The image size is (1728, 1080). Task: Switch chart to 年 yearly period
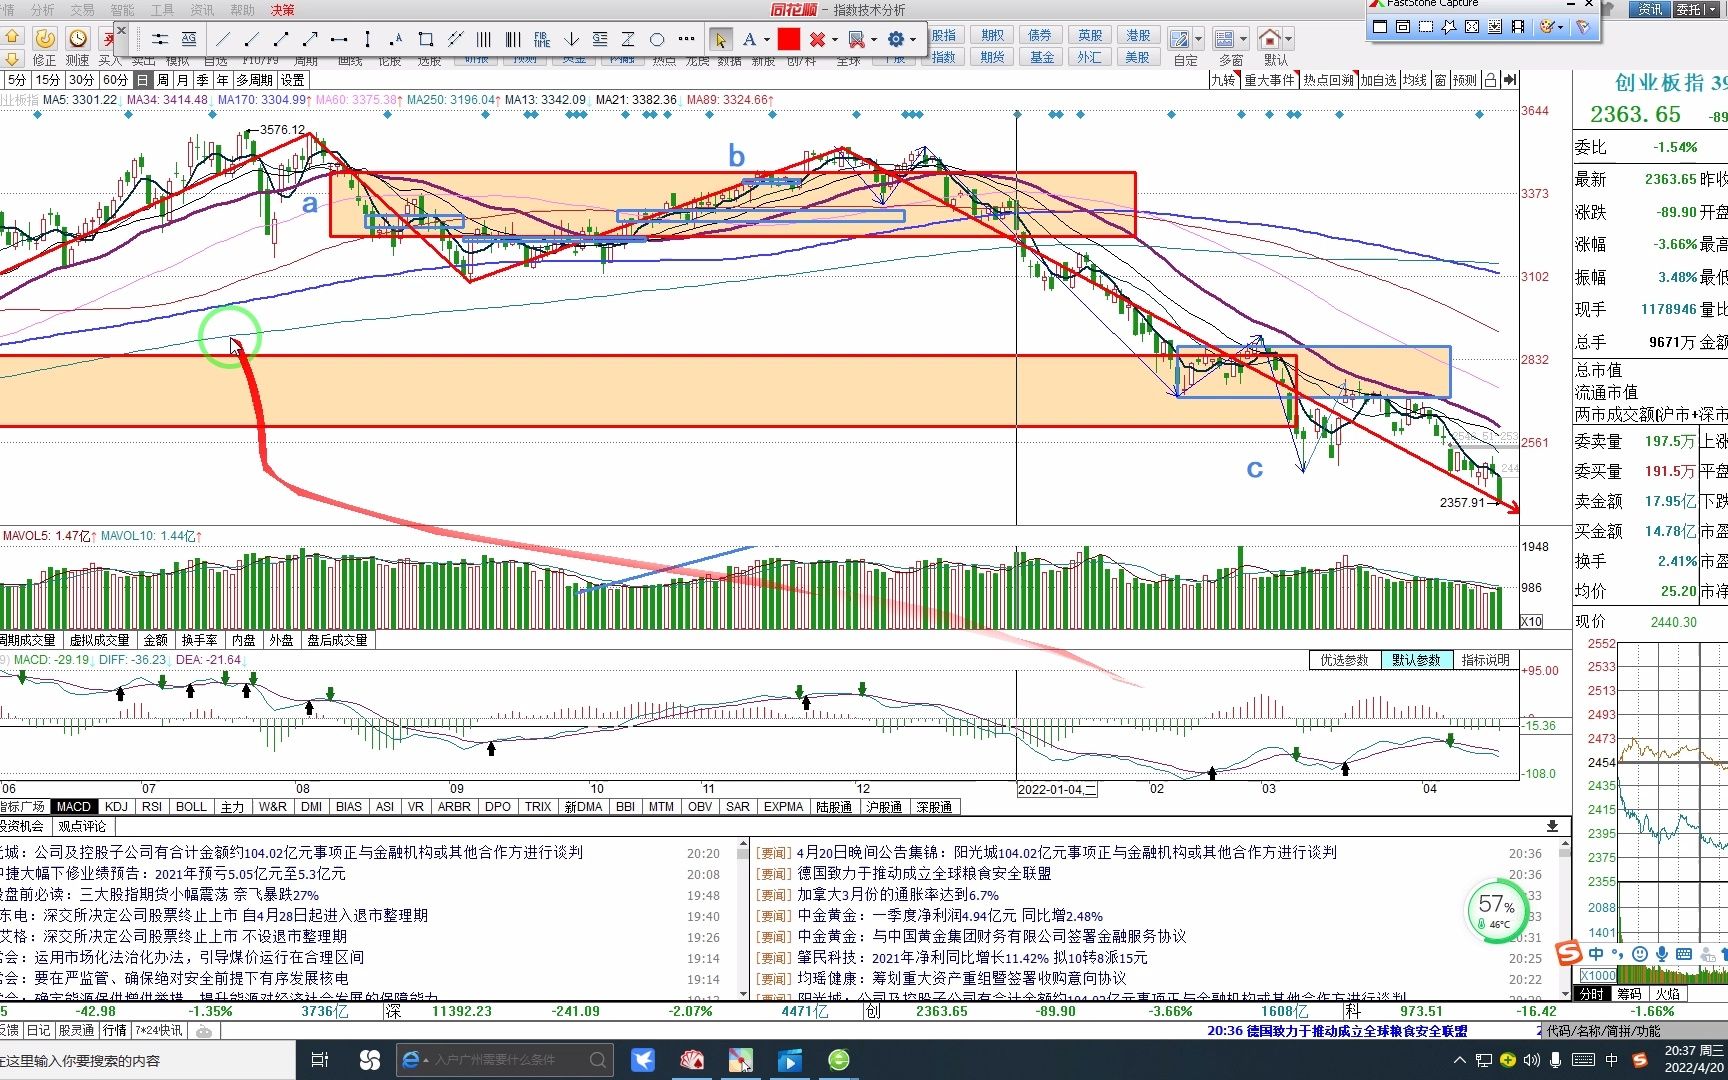[222, 80]
